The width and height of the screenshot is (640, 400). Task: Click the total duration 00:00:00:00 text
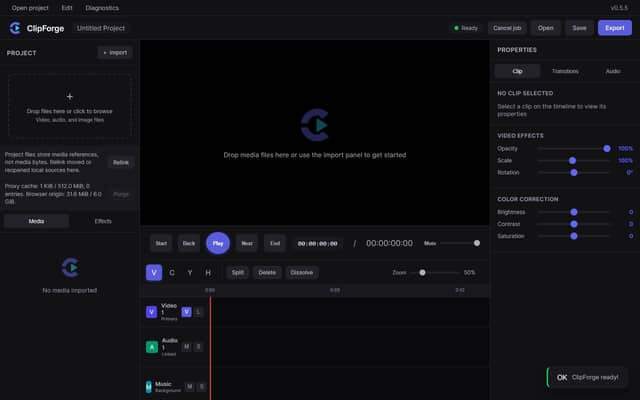389,243
